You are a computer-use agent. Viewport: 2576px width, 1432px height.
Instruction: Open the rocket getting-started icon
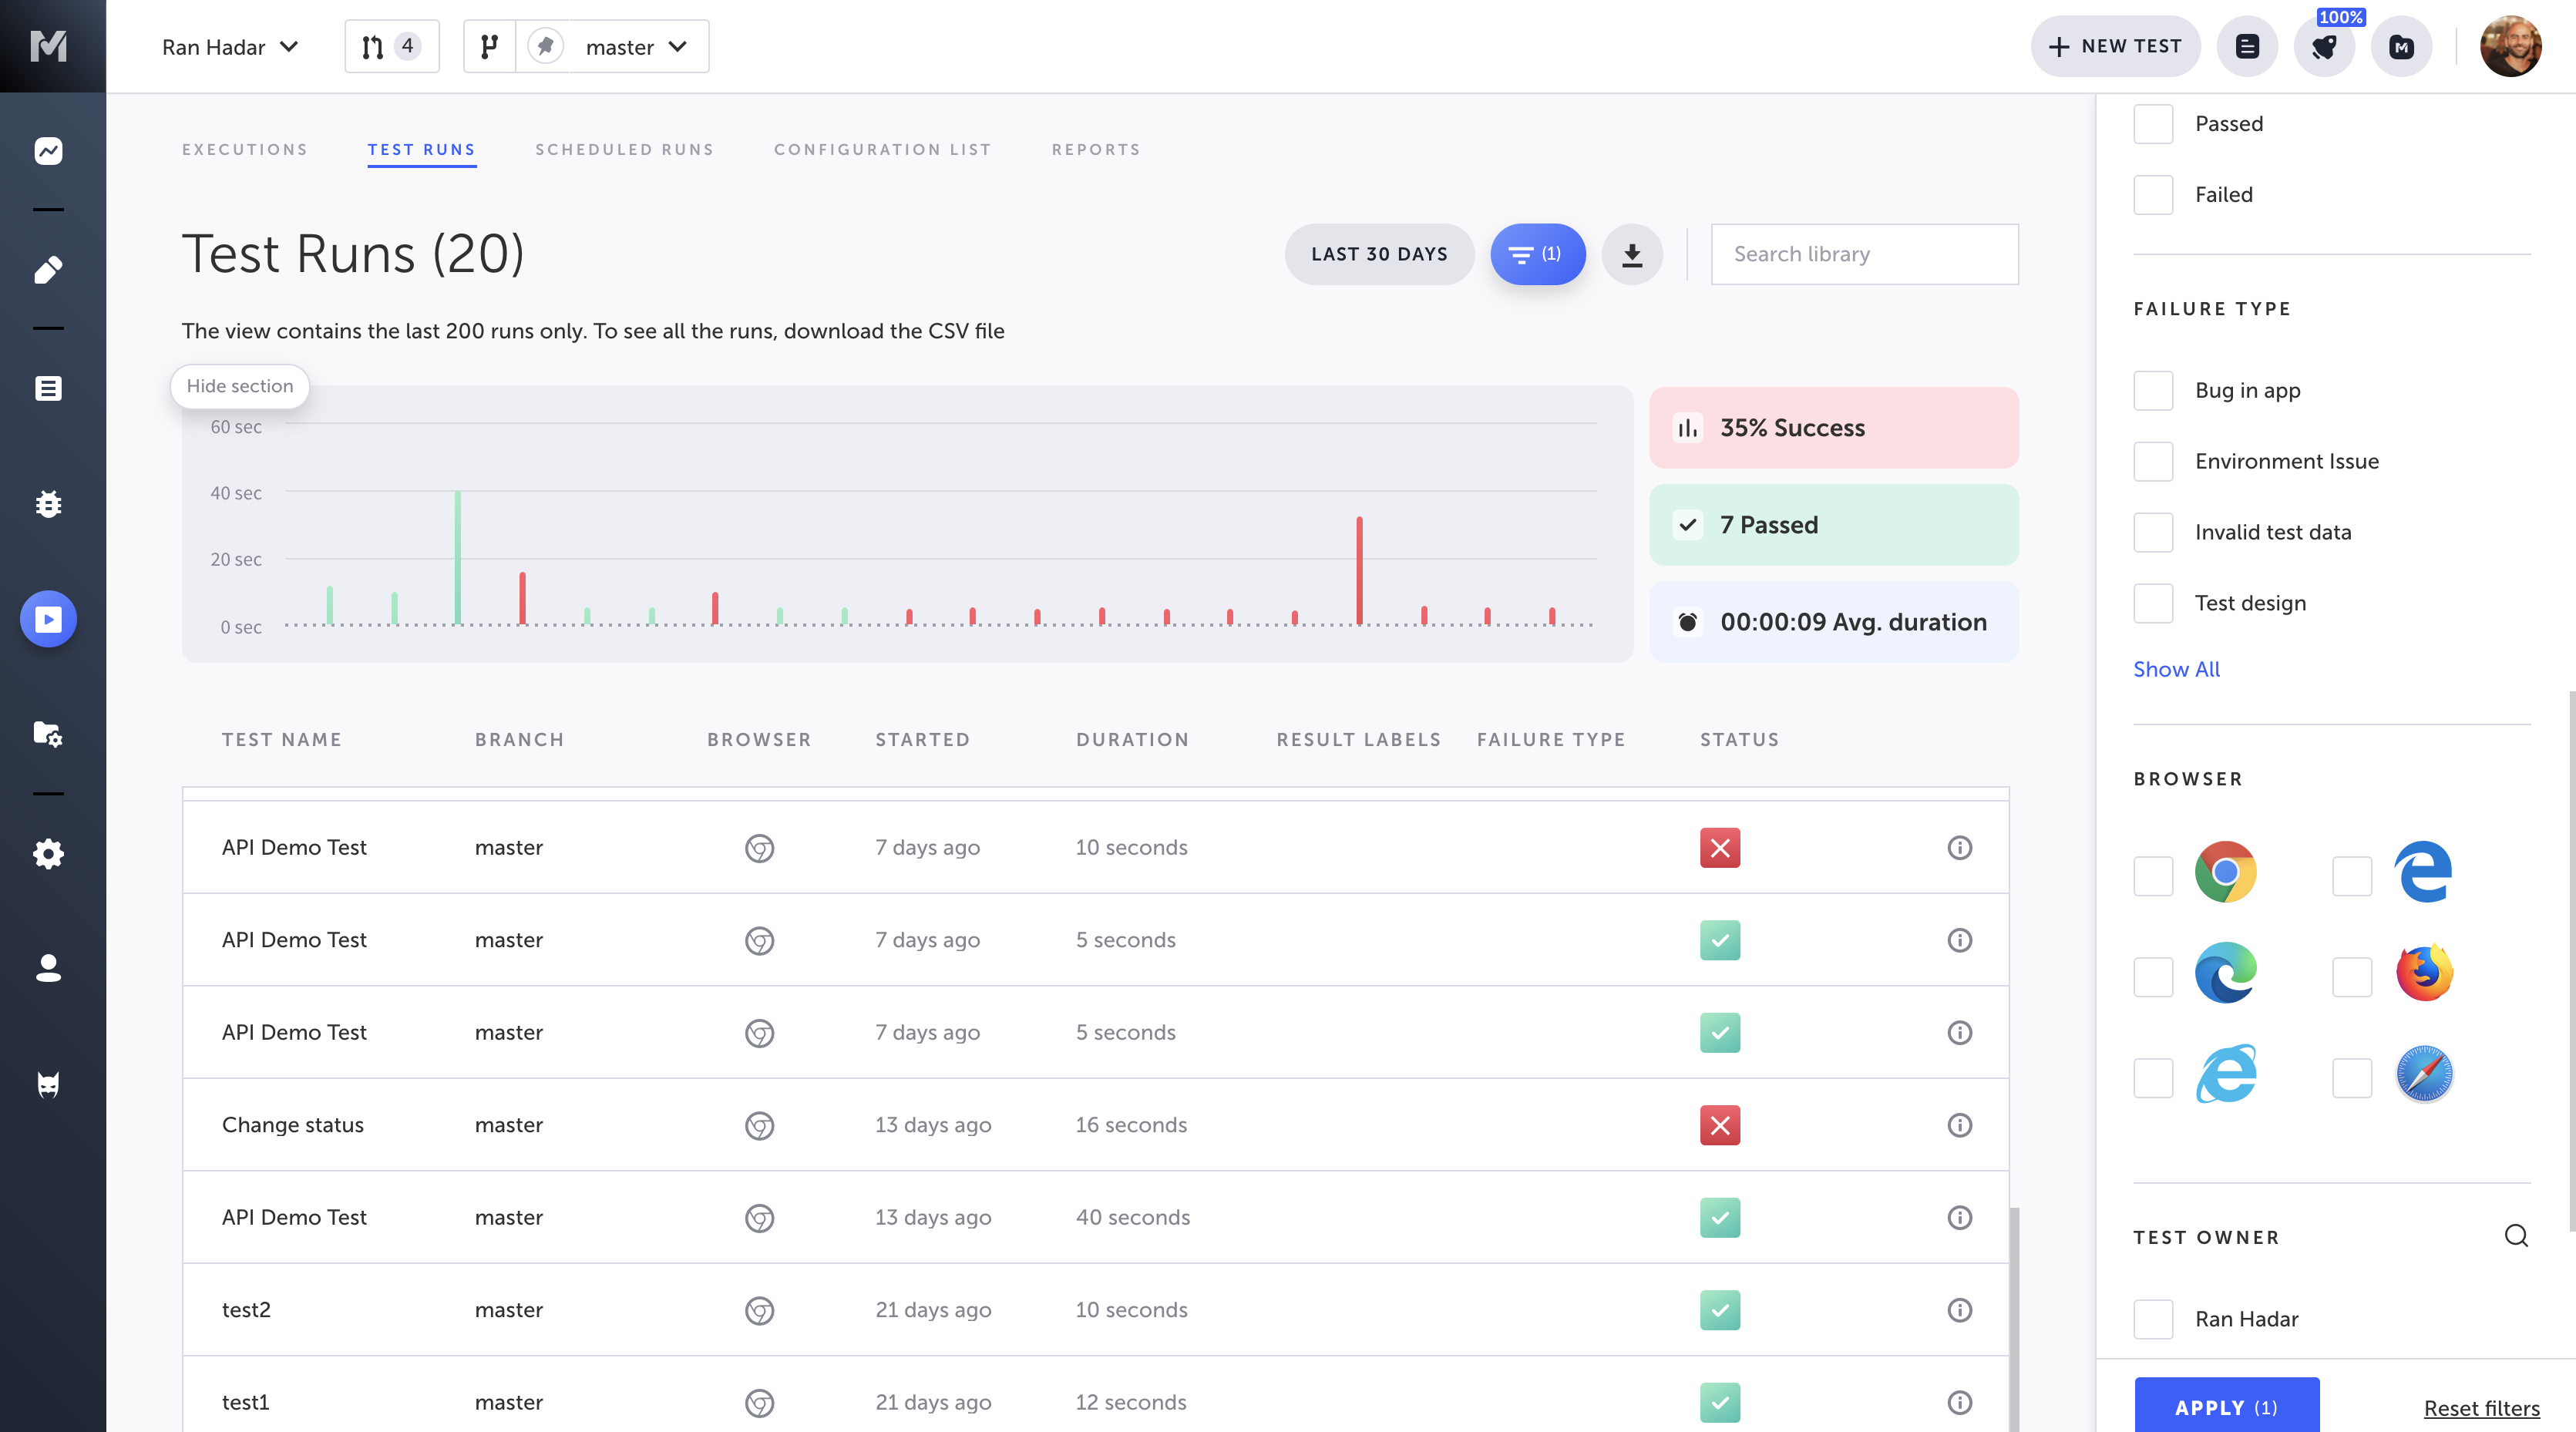coord(2324,47)
